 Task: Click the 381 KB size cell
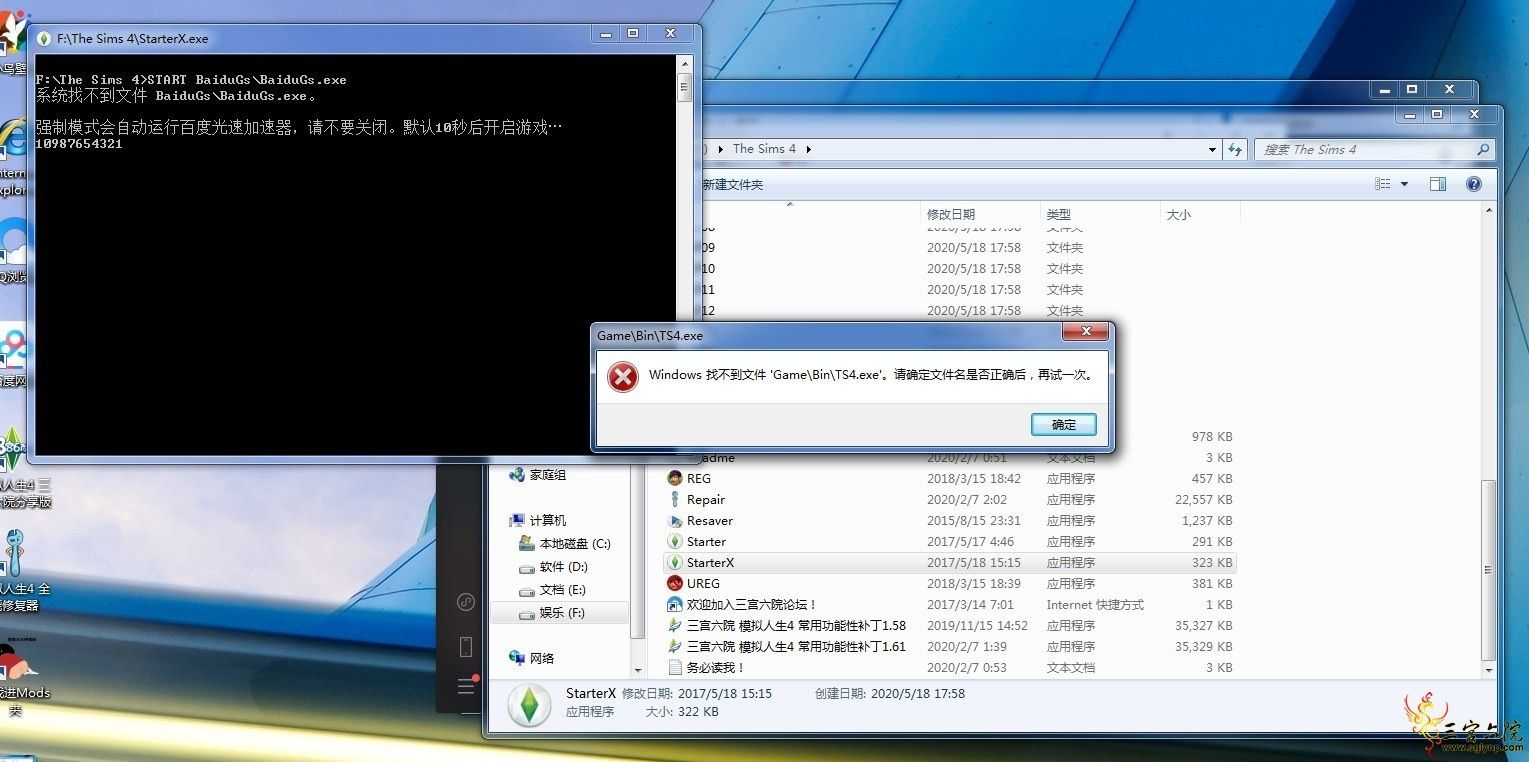coord(1212,583)
